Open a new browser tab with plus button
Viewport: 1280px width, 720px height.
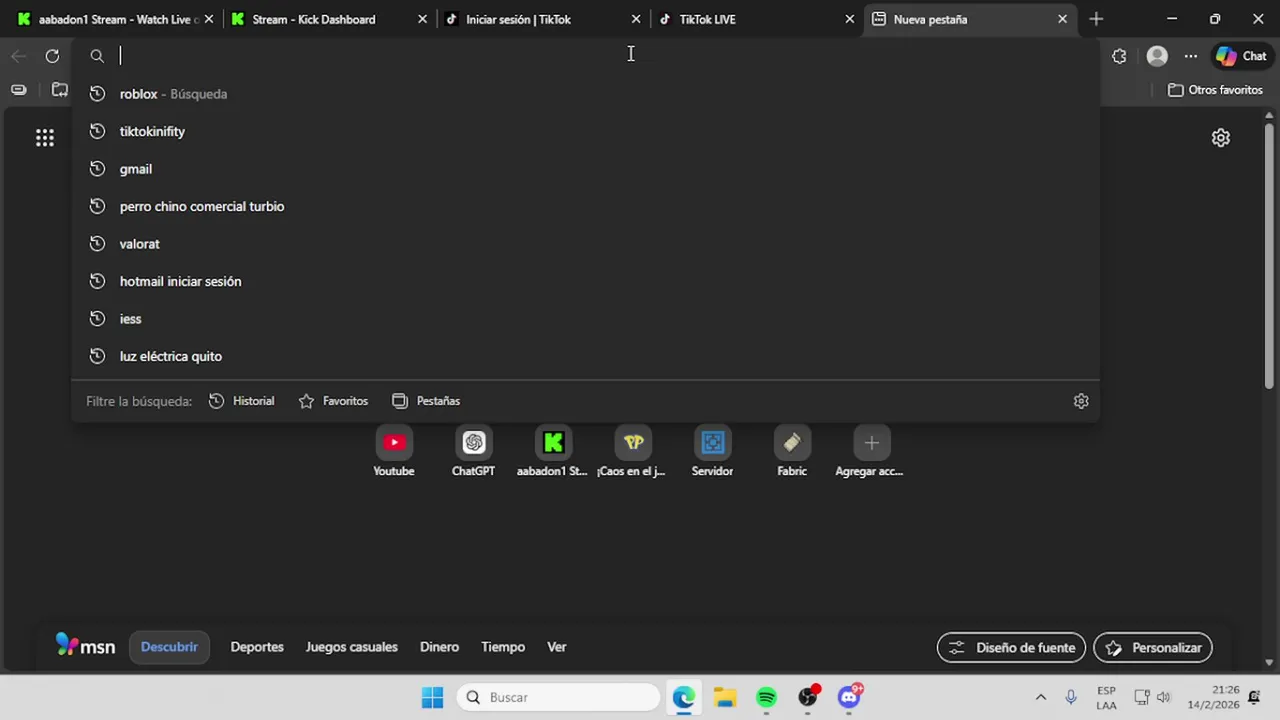pos(1096,19)
